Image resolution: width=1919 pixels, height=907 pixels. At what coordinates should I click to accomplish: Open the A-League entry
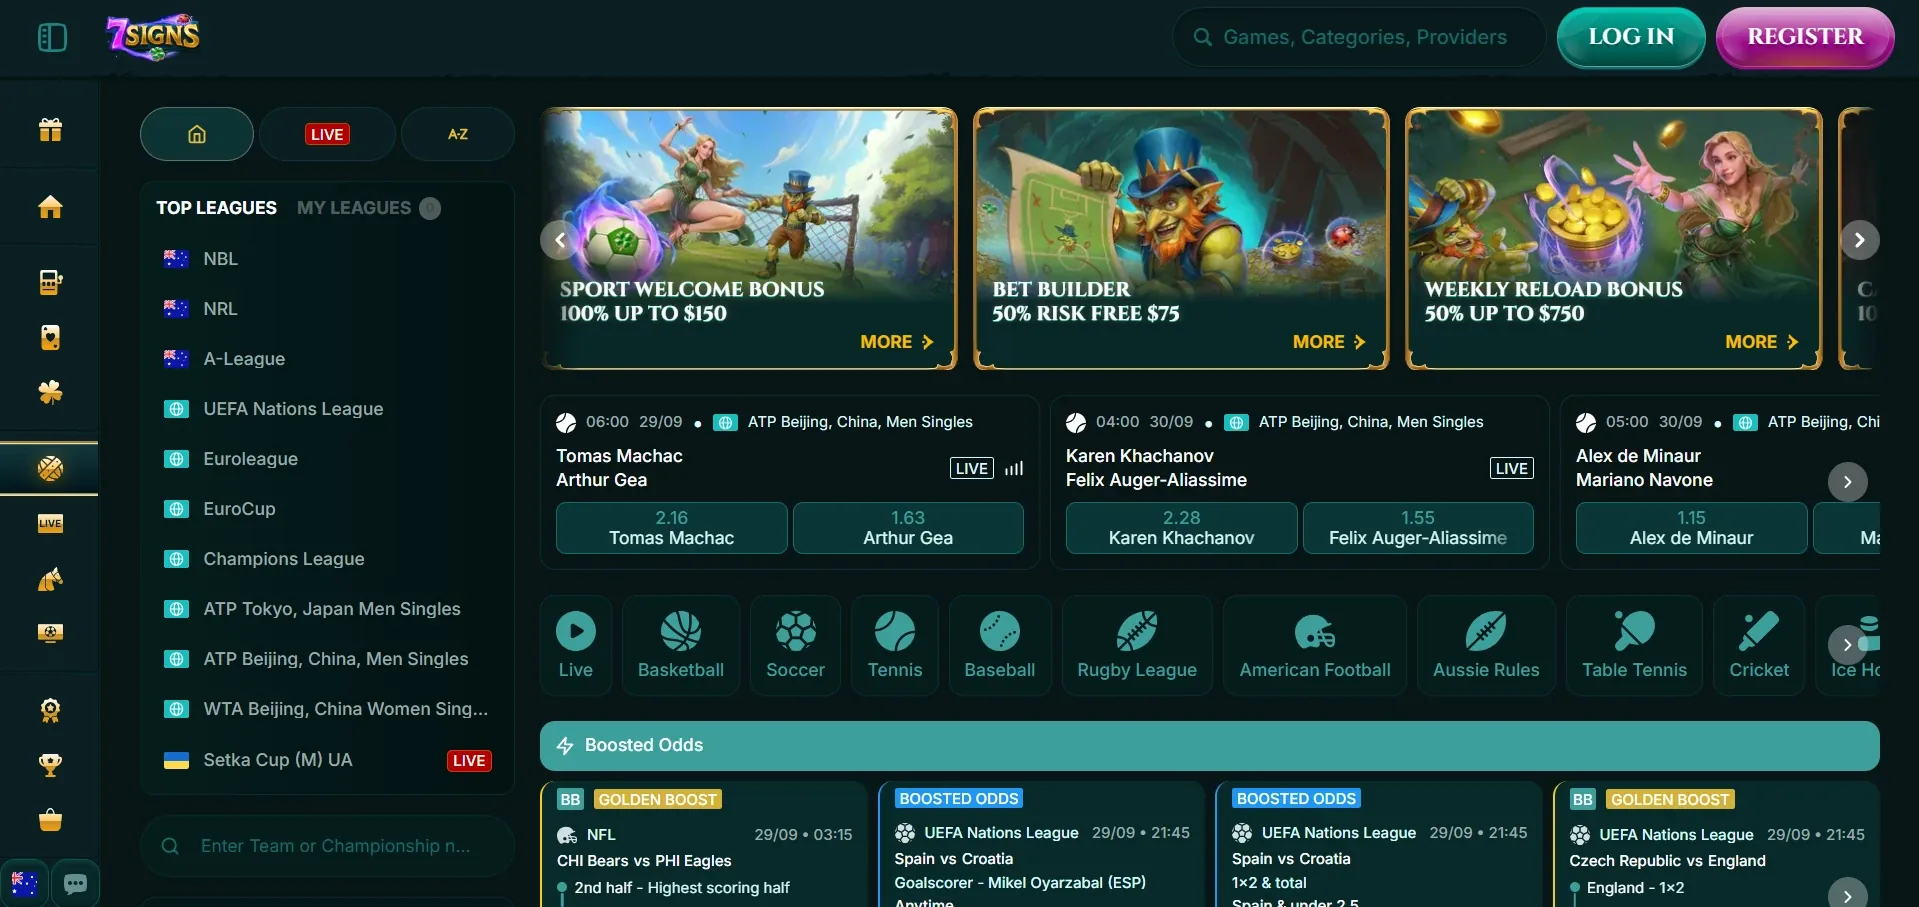(327, 358)
